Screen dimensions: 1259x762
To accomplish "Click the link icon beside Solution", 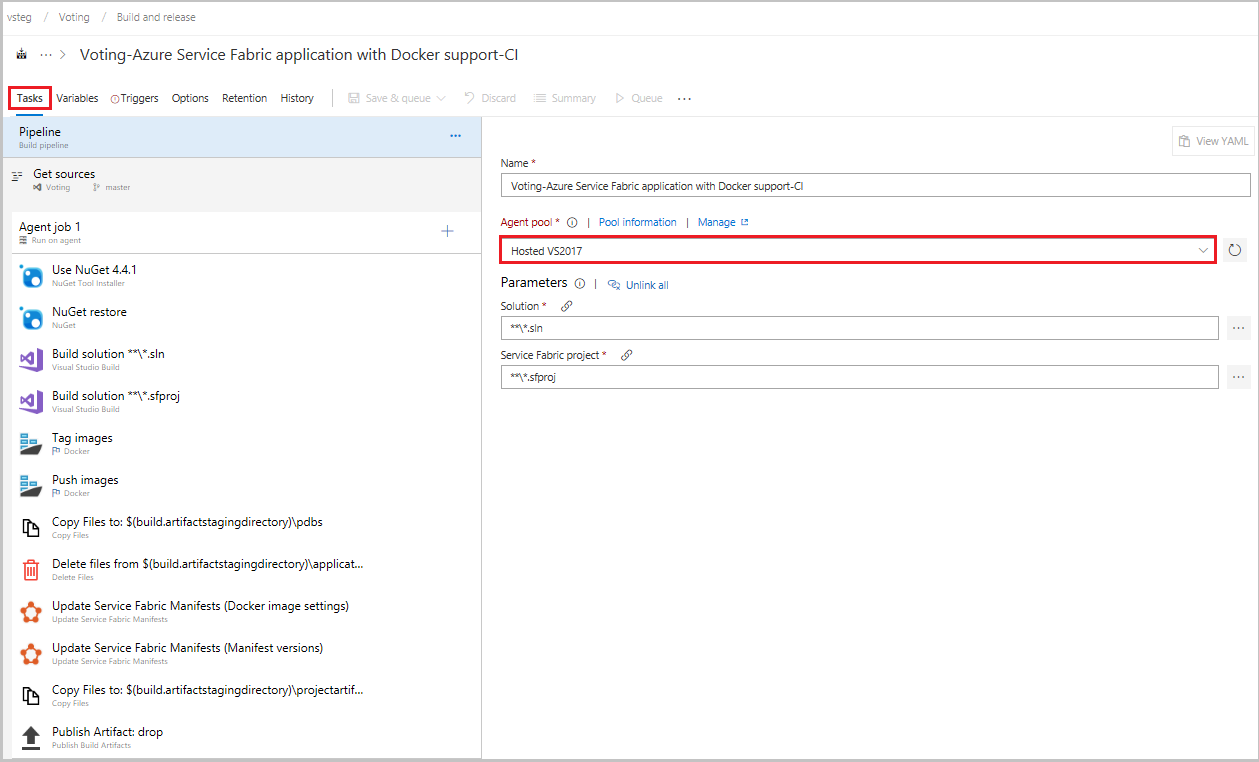I will point(566,306).
